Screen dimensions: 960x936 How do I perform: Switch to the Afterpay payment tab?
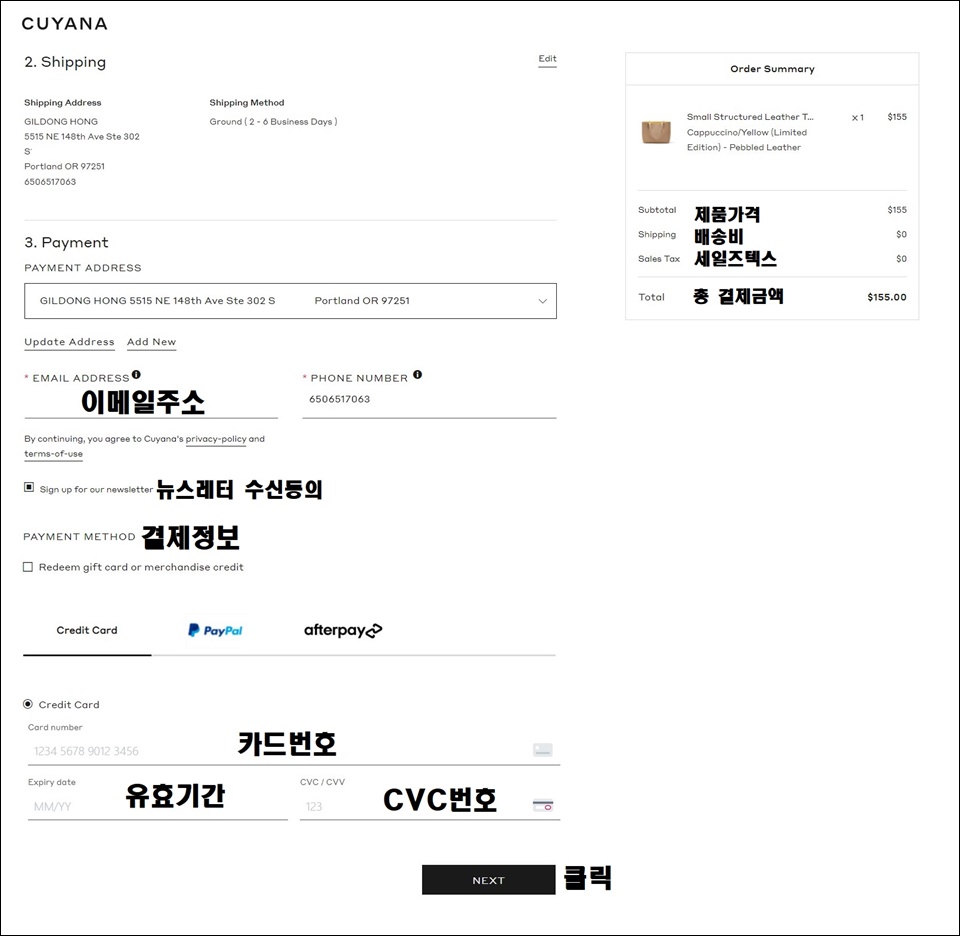pos(343,631)
